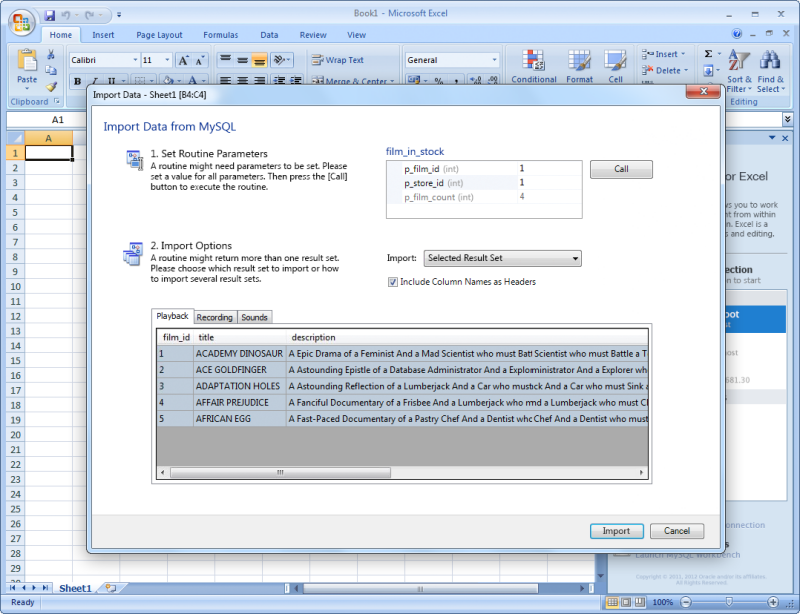Click the Zoom In plus button
The height and width of the screenshot is (614, 800).
pos(772,602)
